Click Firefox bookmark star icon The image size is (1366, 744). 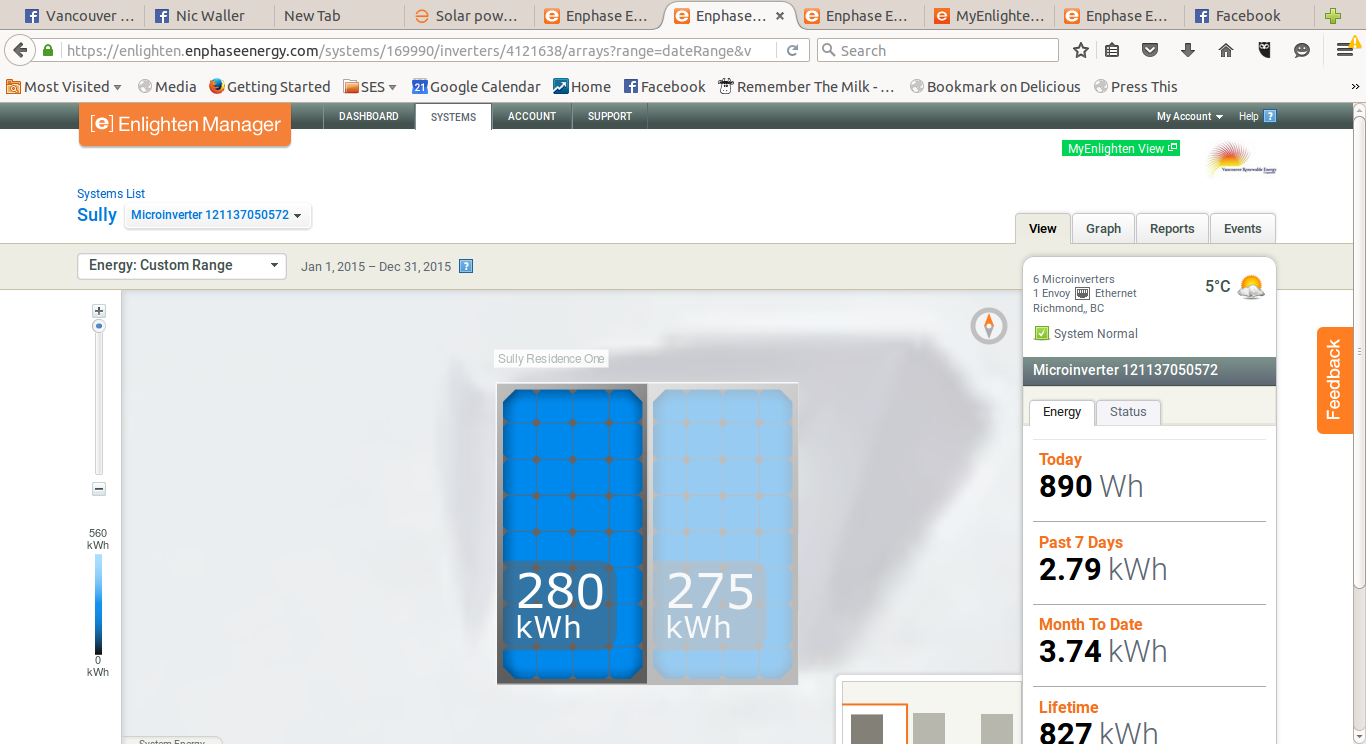click(1080, 50)
